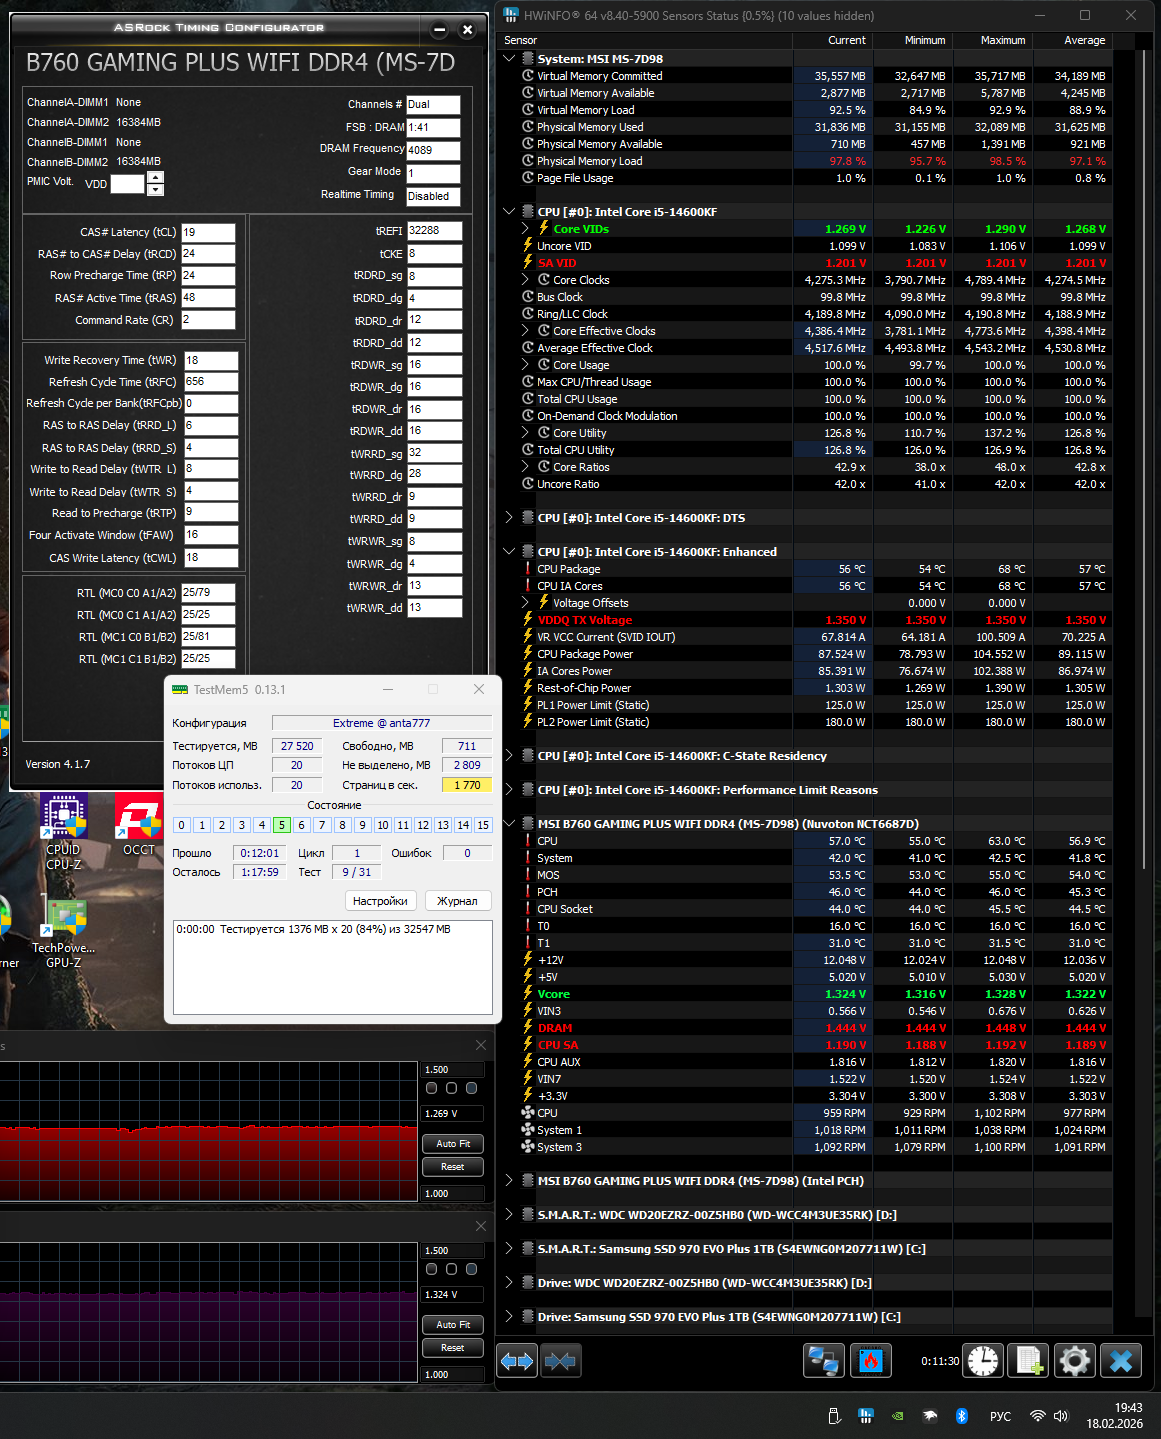The height and width of the screenshot is (1439, 1161).
Task: Click black color square in 1.269 V graph
Action: (452, 1088)
